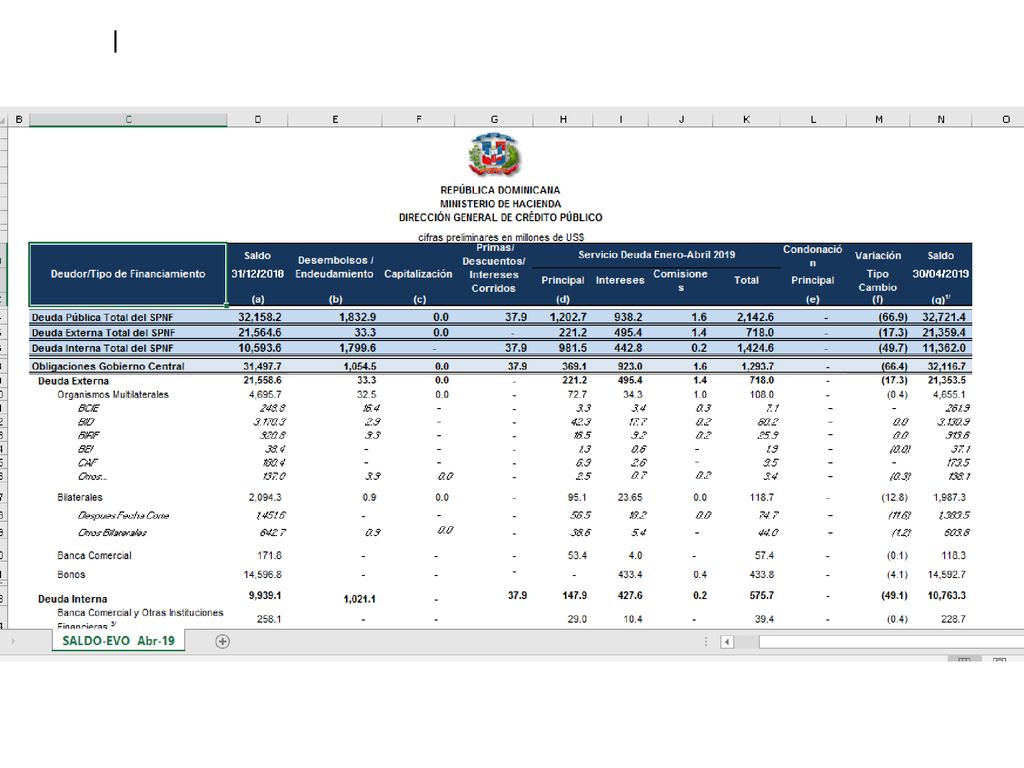Select the 'Deudor/Tipo de Financiamiento' header cell

(x=128, y=274)
